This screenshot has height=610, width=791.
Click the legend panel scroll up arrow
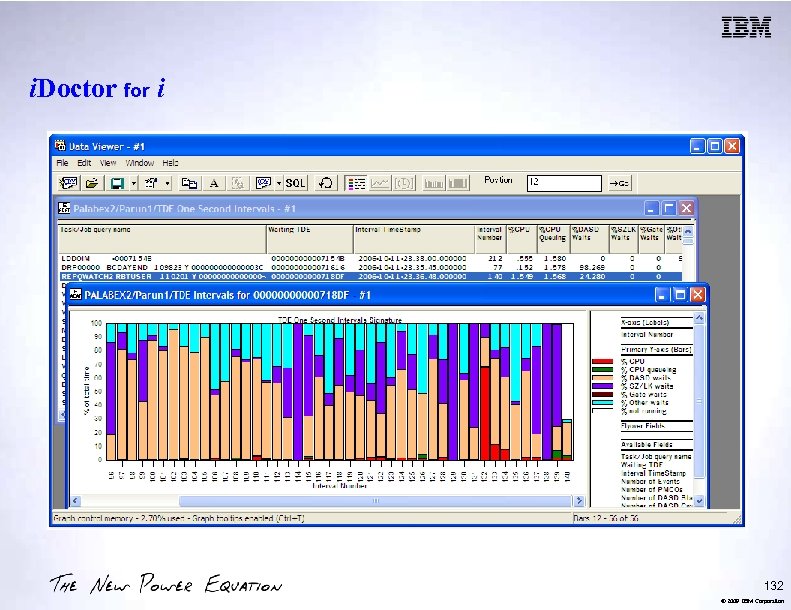coord(699,318)
